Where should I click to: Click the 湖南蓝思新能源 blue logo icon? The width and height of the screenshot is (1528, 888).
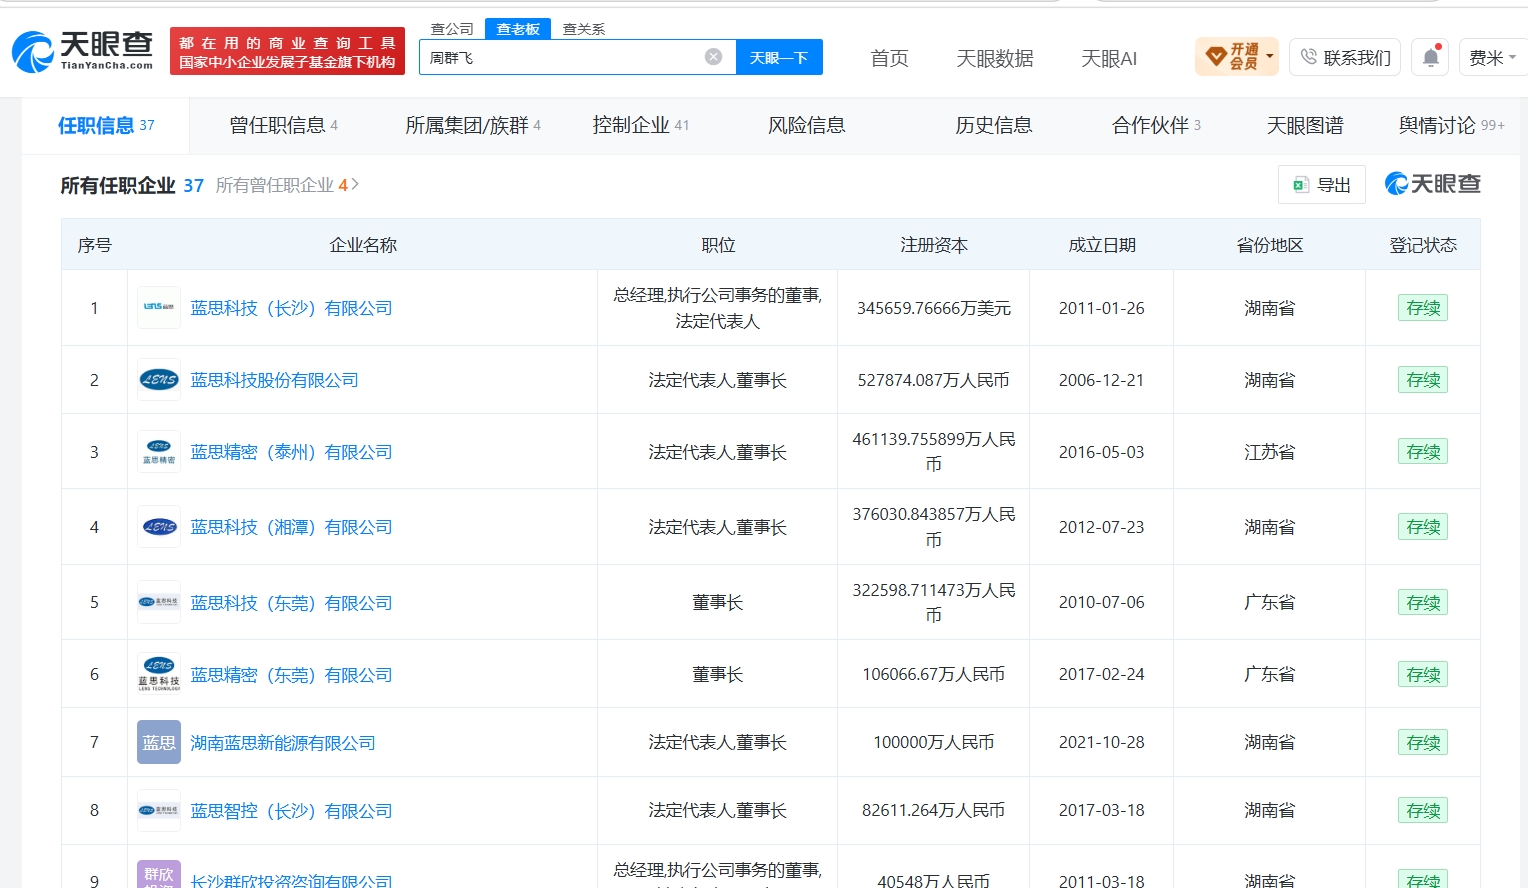click(x=159, y=742)
